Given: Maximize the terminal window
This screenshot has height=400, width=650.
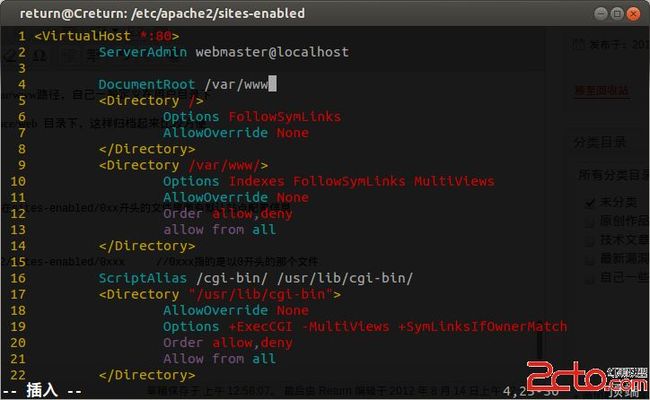Looking at the screenshot, I should (617, 14).
